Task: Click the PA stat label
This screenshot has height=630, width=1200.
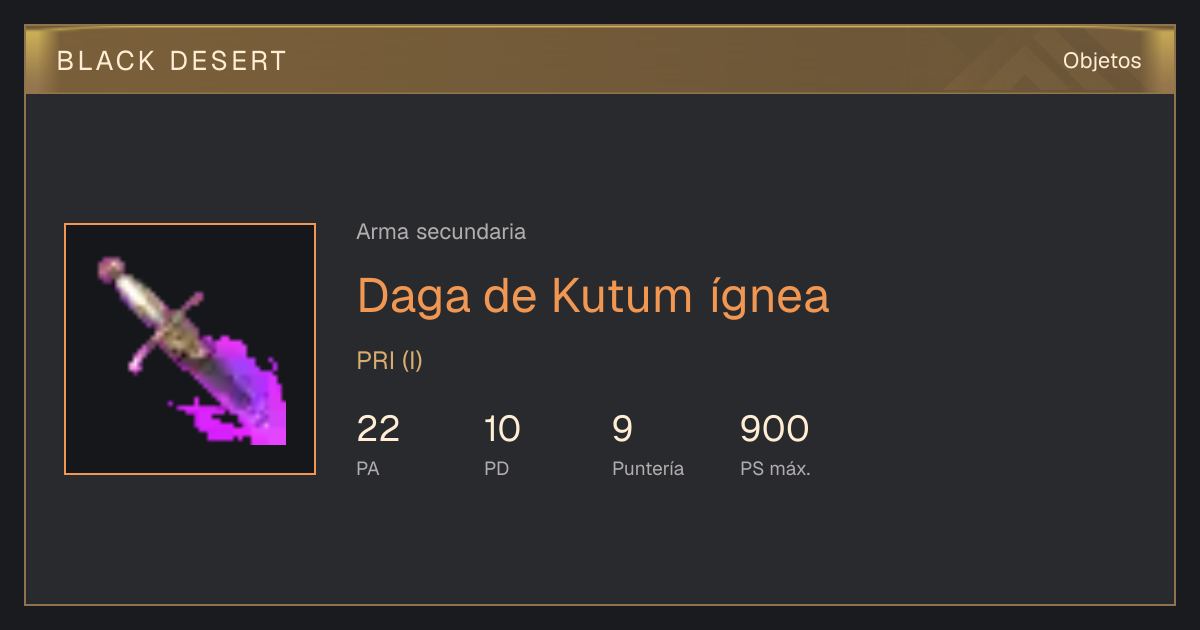Action: pyautogui.click(x=368, y=468)
